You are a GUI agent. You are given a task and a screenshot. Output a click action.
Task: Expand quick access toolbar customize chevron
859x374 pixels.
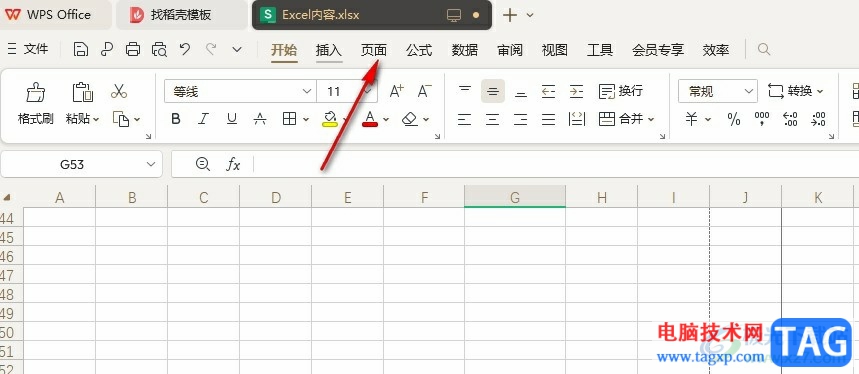point(237,50)
